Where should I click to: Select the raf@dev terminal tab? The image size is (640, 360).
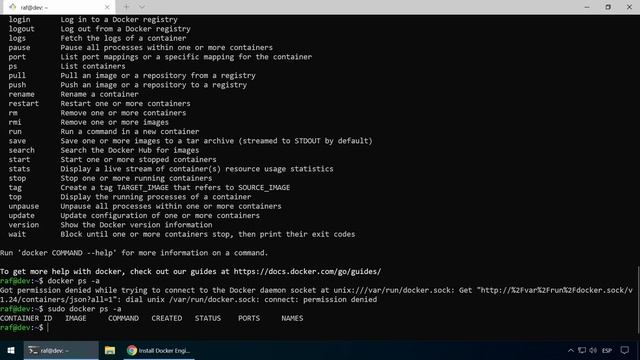coord(58,7)
